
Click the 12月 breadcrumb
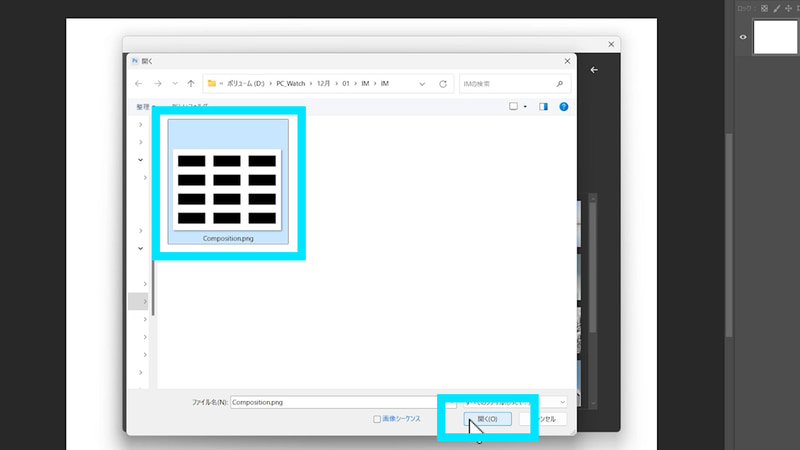(323, 84)
